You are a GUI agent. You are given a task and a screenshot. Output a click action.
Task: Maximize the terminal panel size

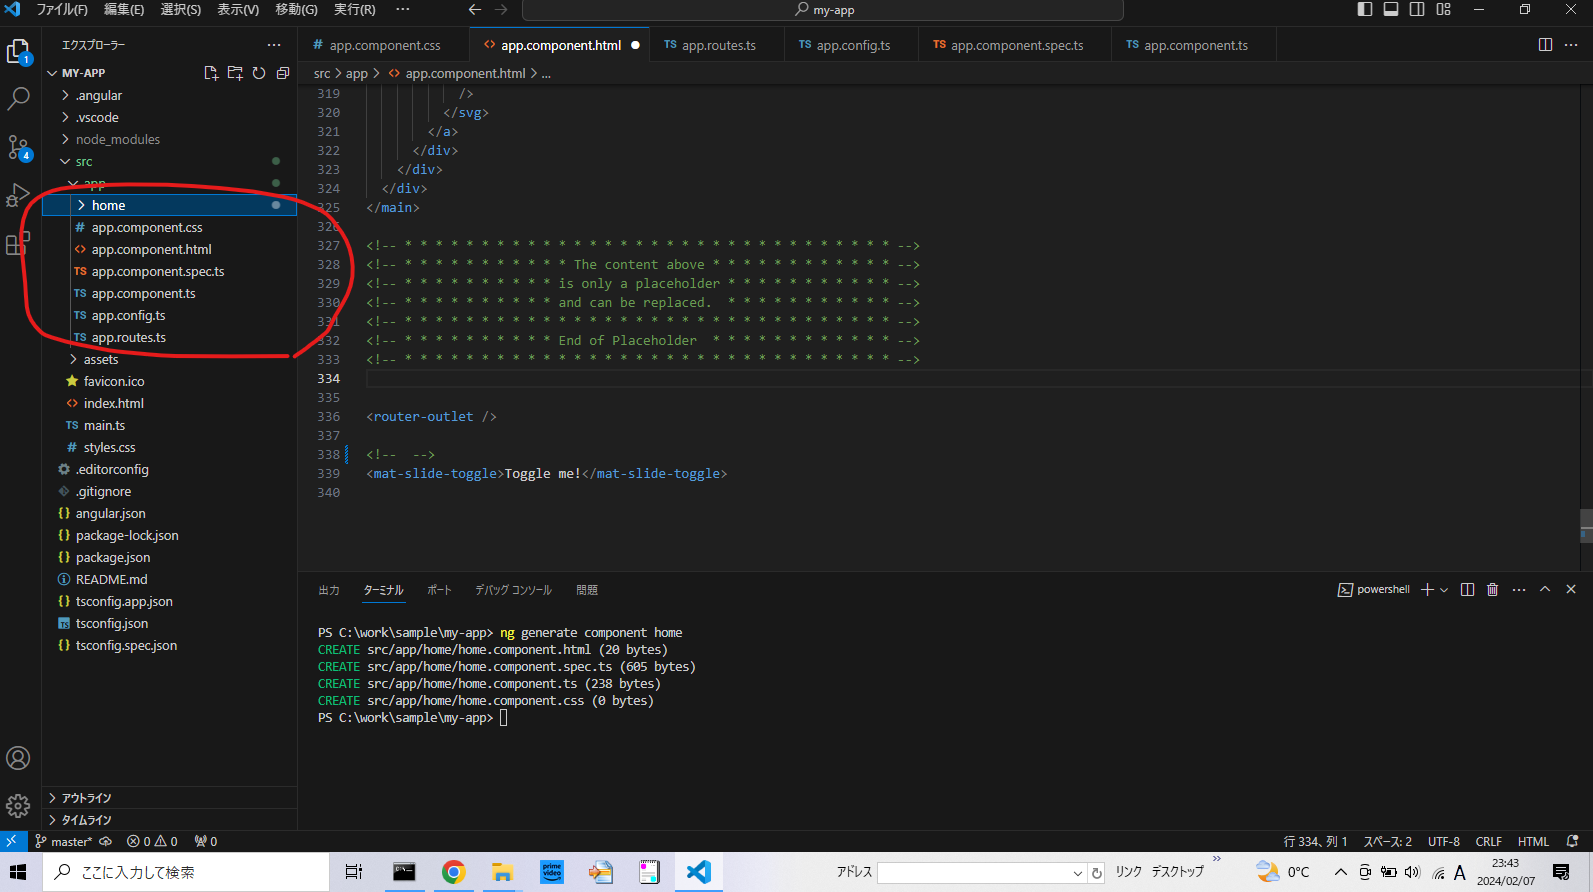[x=1545, y=590]
